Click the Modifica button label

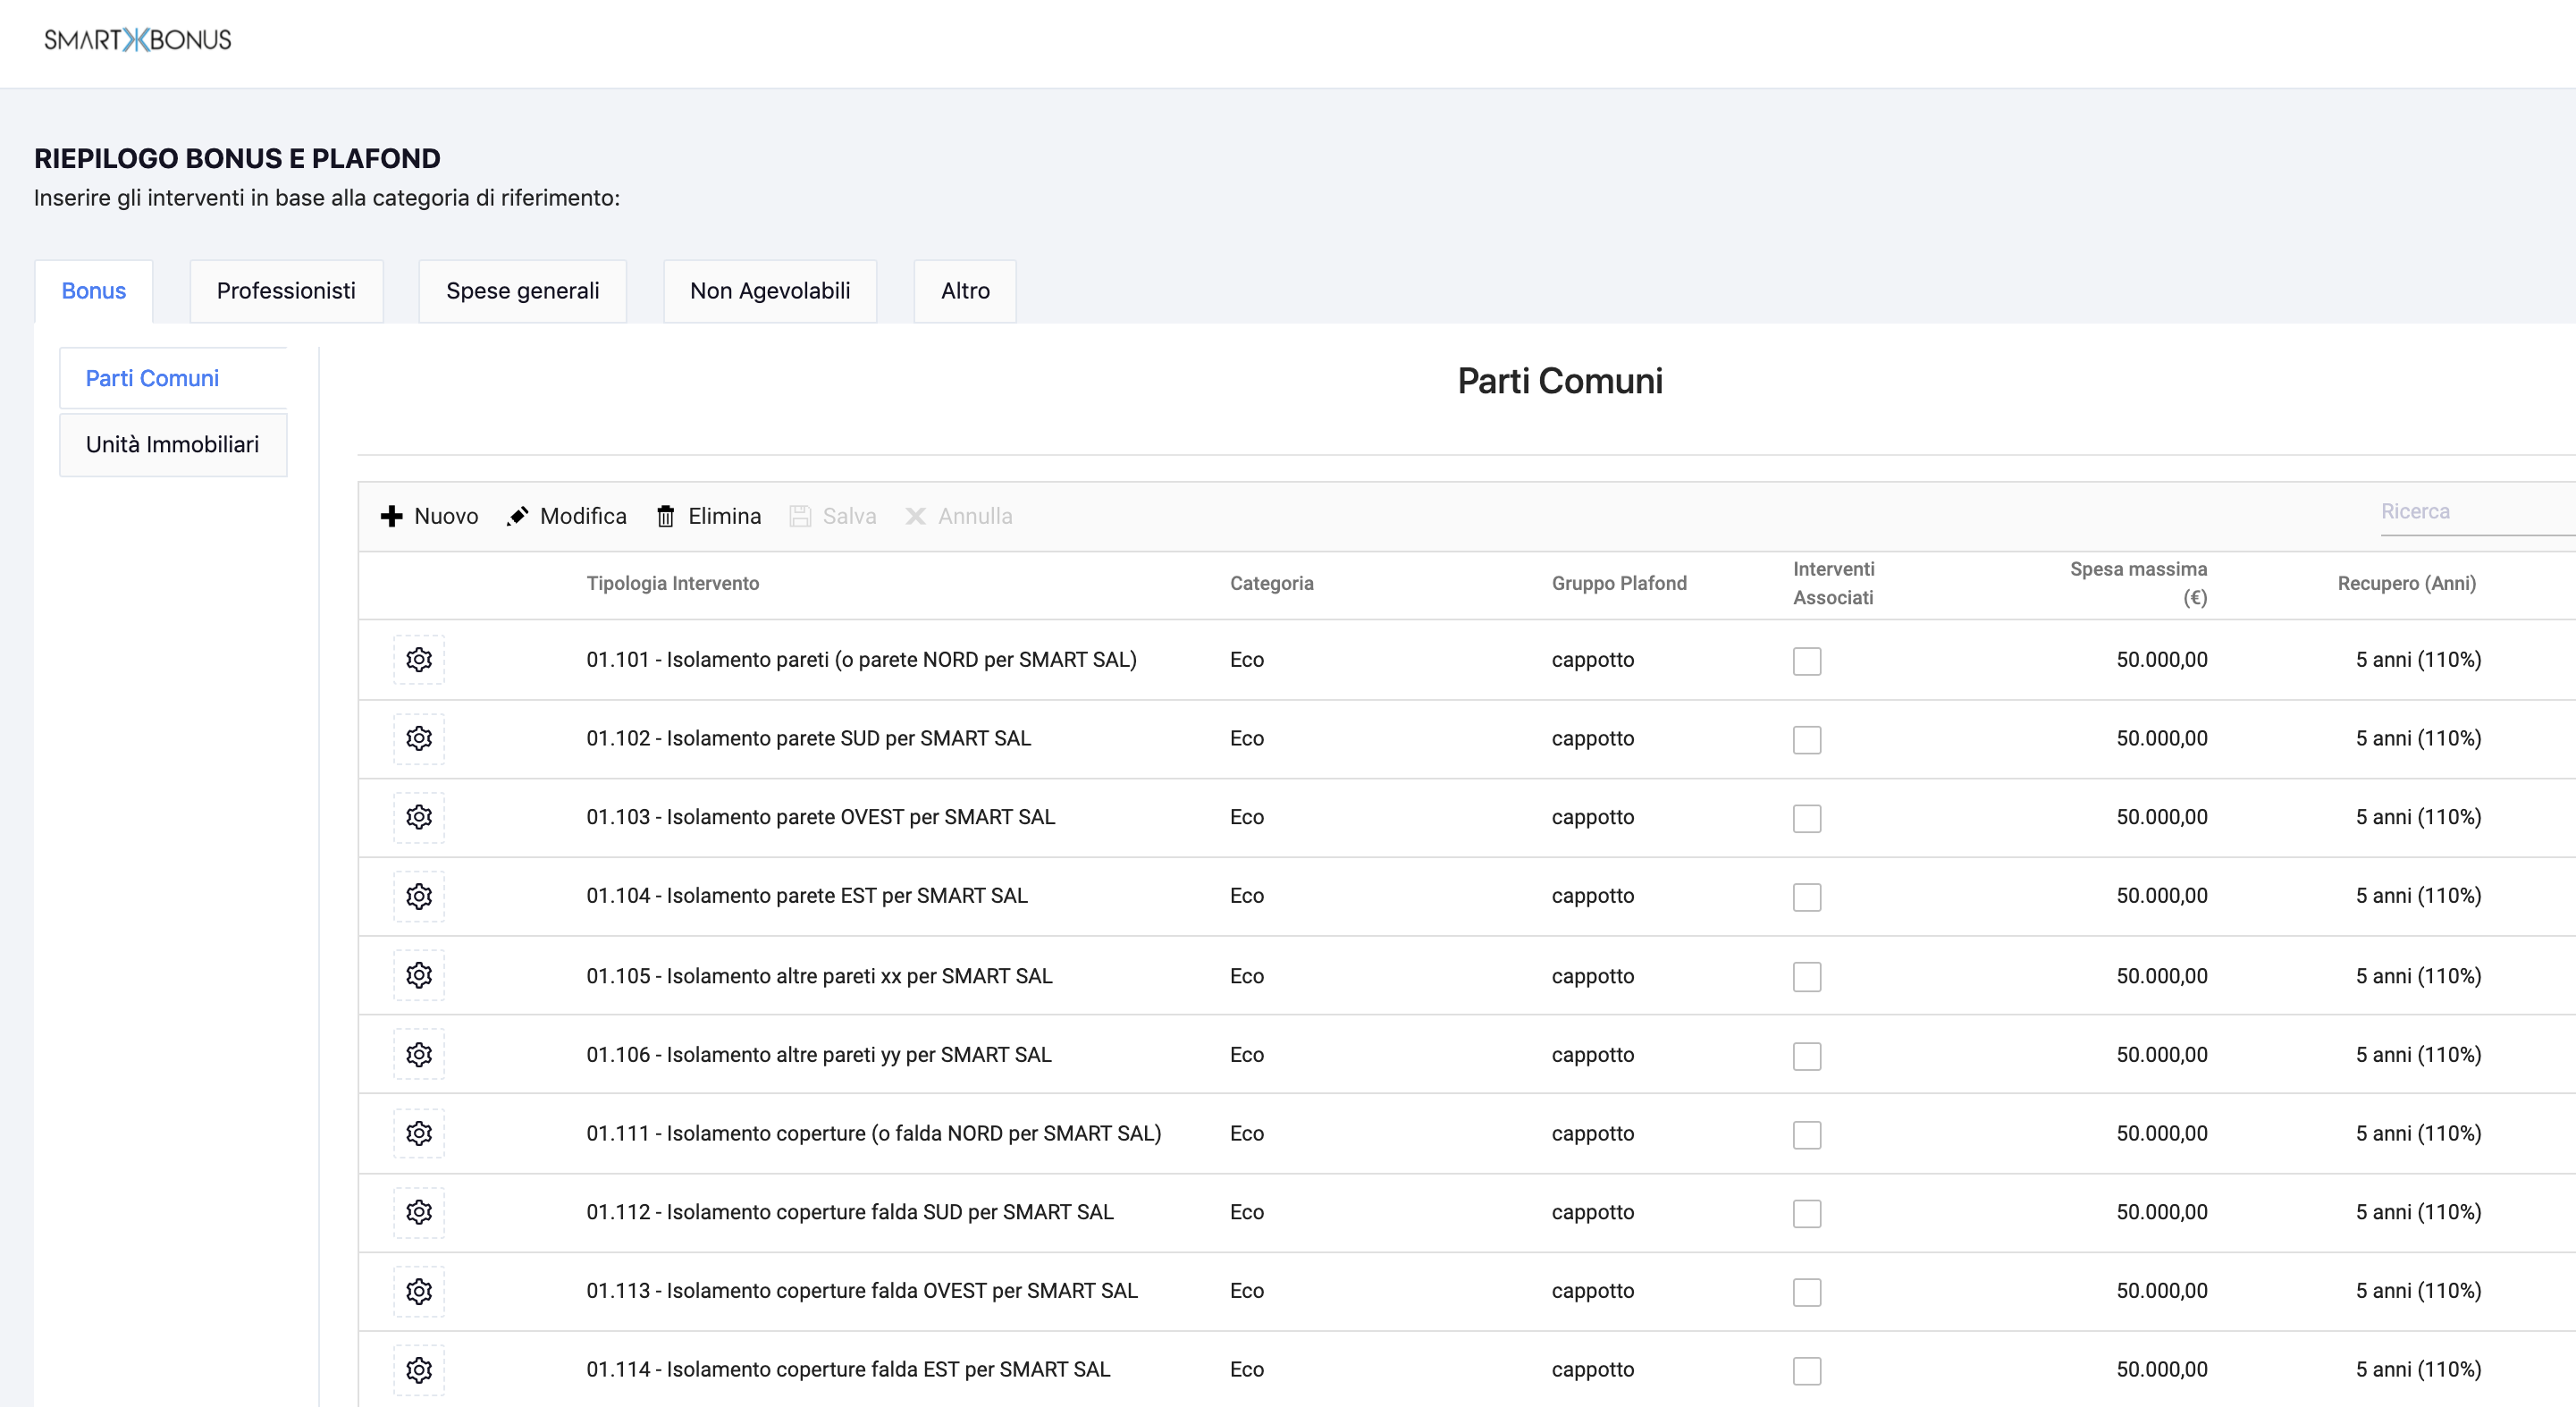coord(583,516)
